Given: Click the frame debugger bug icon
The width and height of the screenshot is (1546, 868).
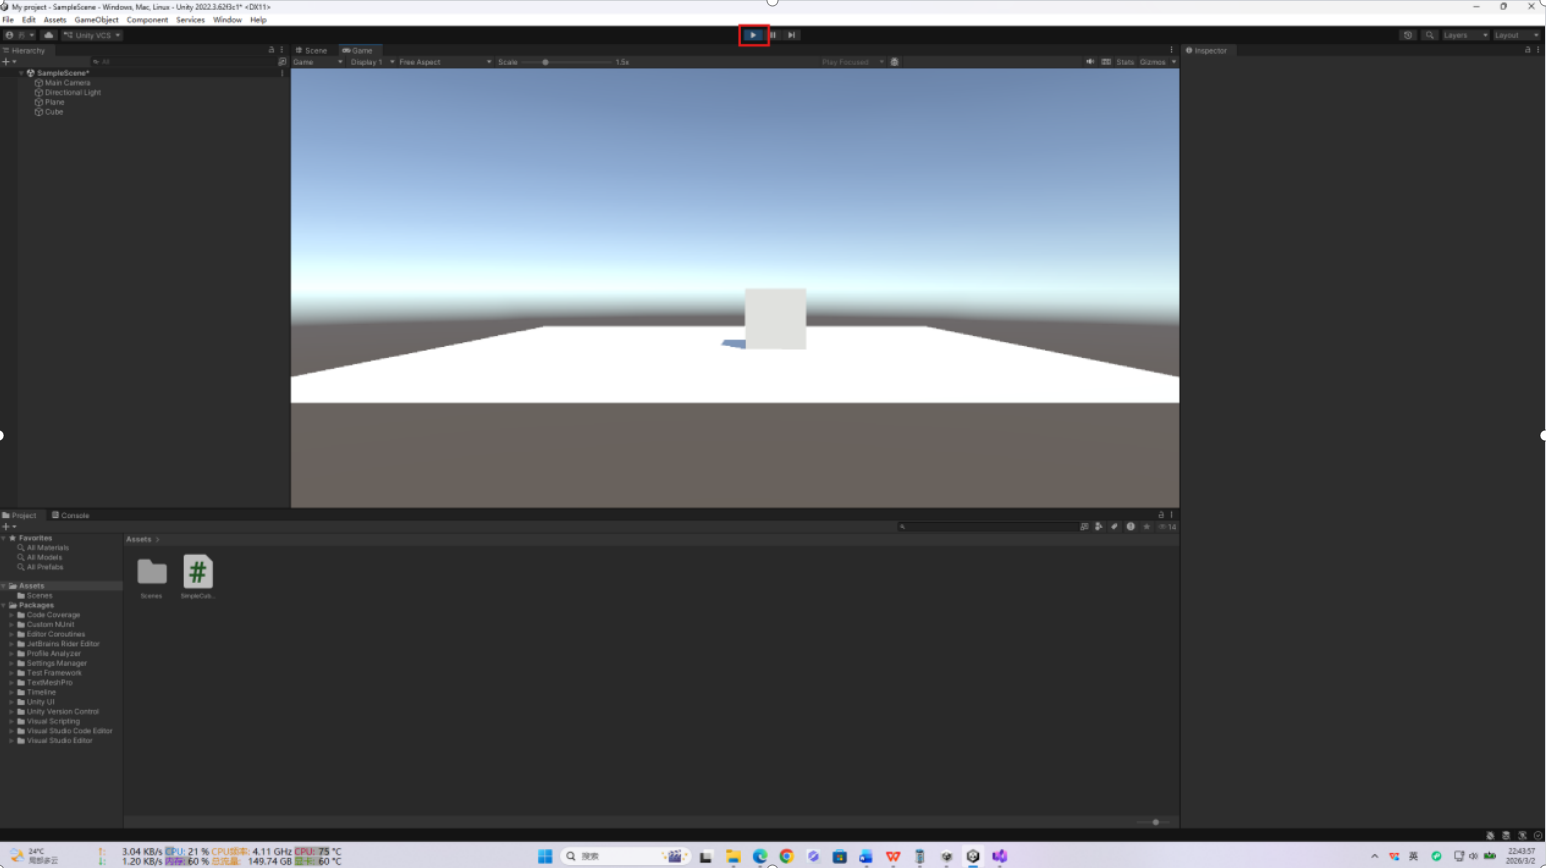Looking at the screenshot, I should click(x=894, y=62).
